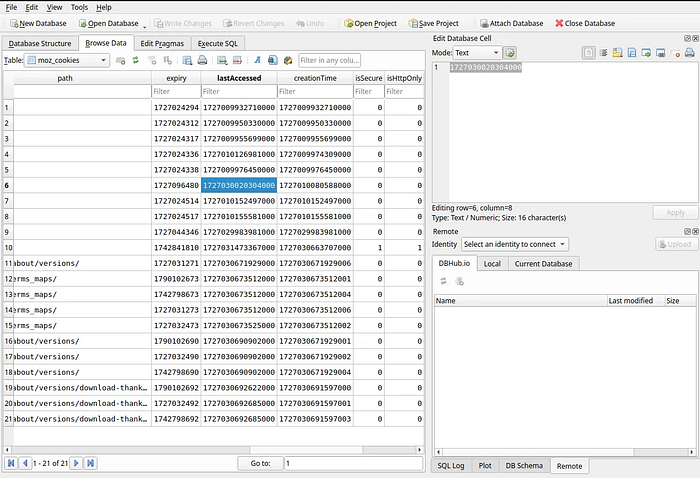The height and width of the screenshot is (478, 700).
Task: Sort by the expiry column header
Action: (176, 78)
